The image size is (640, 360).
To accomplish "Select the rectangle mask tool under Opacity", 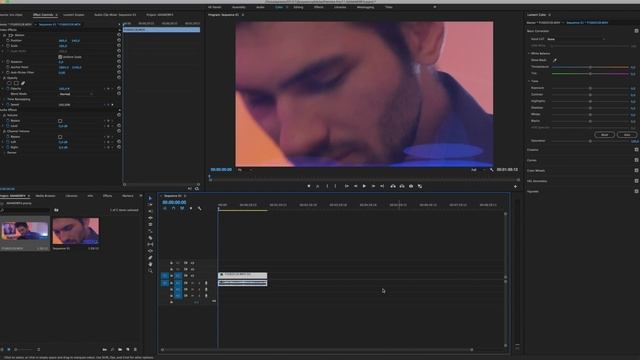I will tap(16, 83).
